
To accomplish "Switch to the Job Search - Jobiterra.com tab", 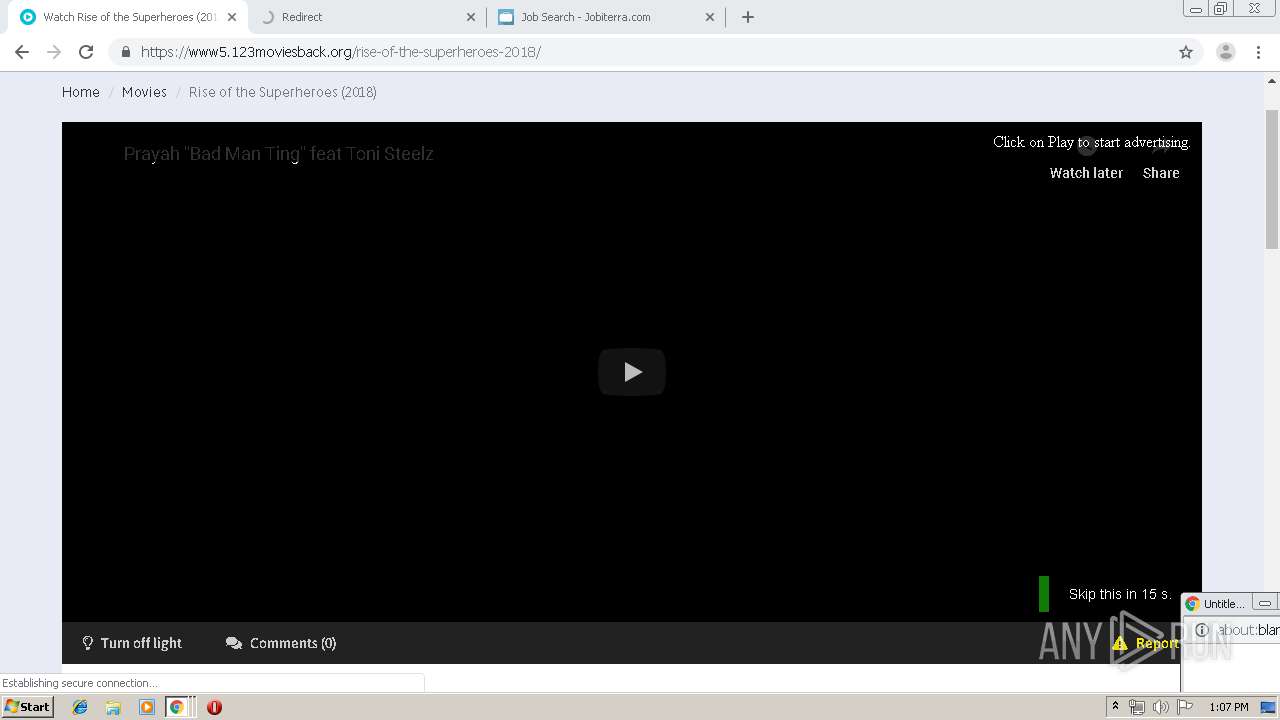I will [606, 17].
